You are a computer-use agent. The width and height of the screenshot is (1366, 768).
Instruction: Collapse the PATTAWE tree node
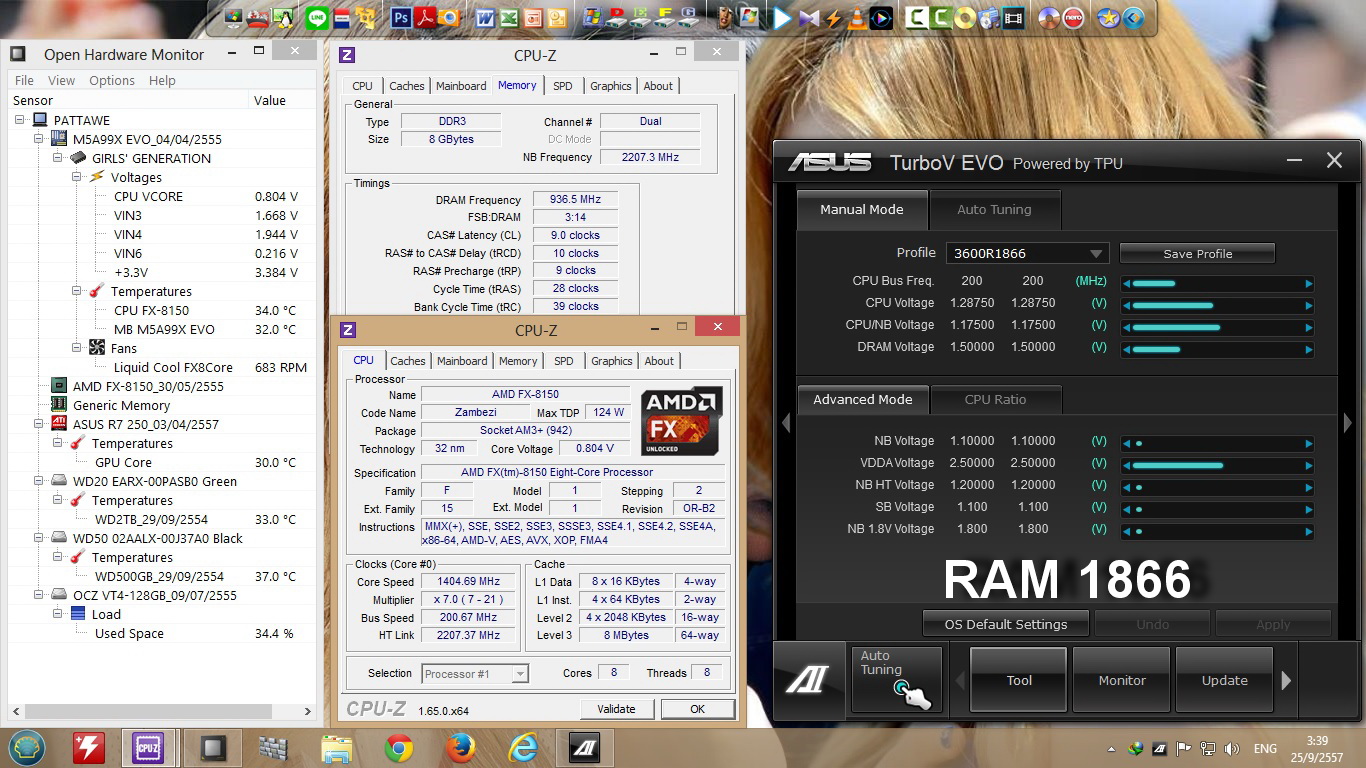(x=20, y=120)
